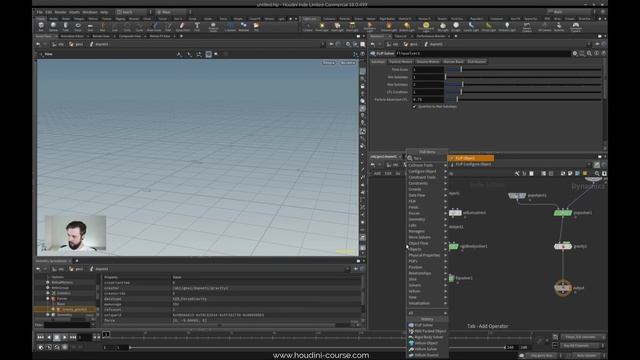Screen dimensions: 640x360
Task: Choose FLIP Object in Tab menu results
Action: 471,158
